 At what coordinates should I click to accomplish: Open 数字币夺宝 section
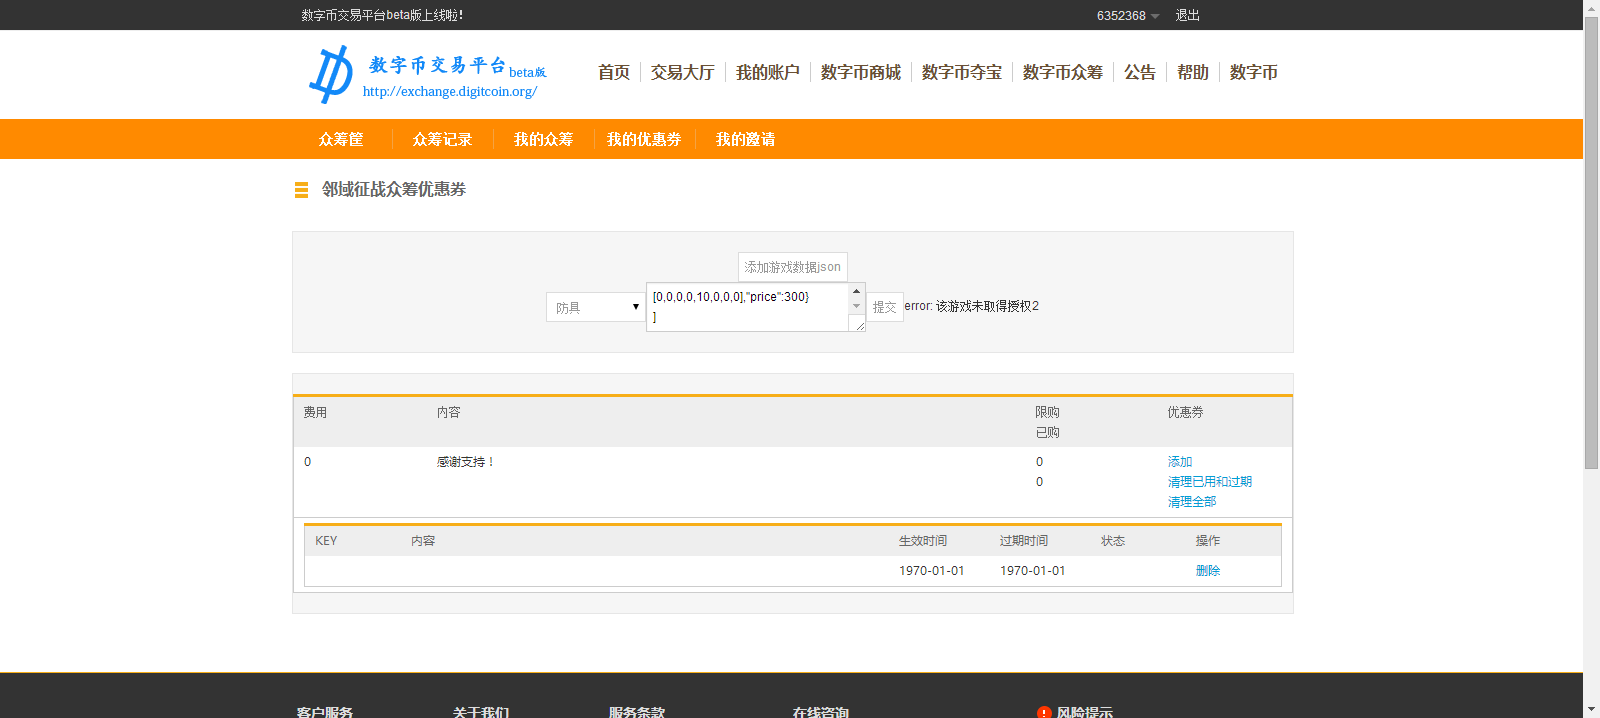962,72
